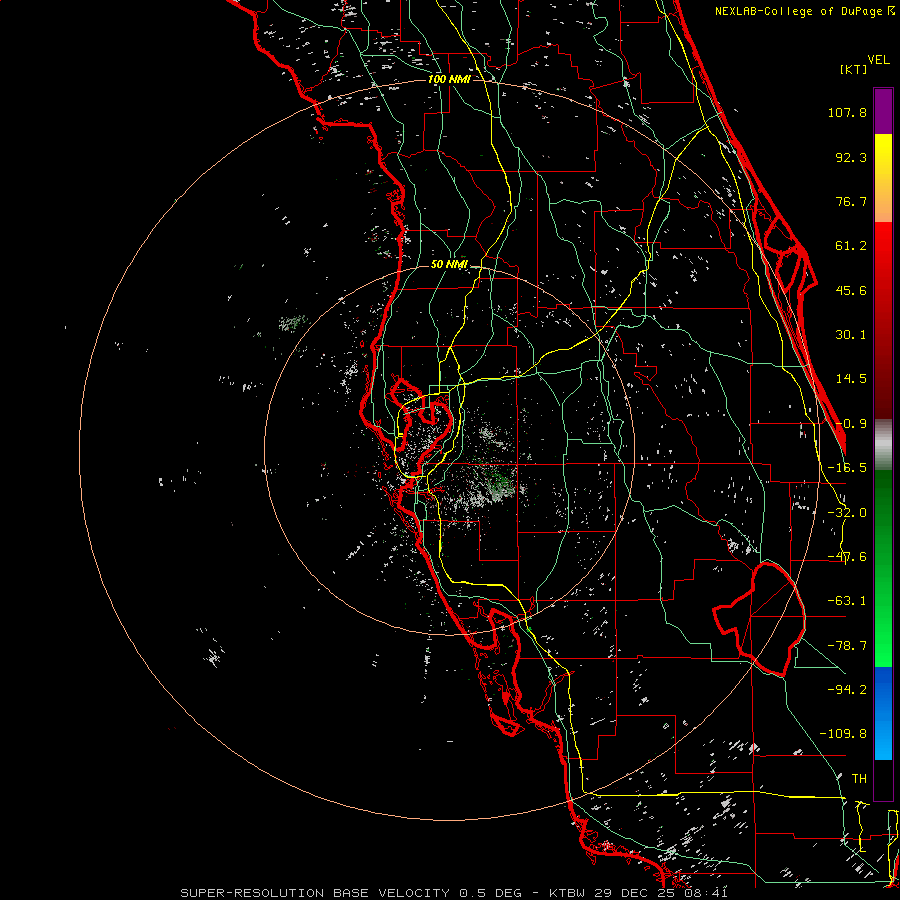Select the -47.6 velocity scale value

pyautogui.click(x=847, y=557)
